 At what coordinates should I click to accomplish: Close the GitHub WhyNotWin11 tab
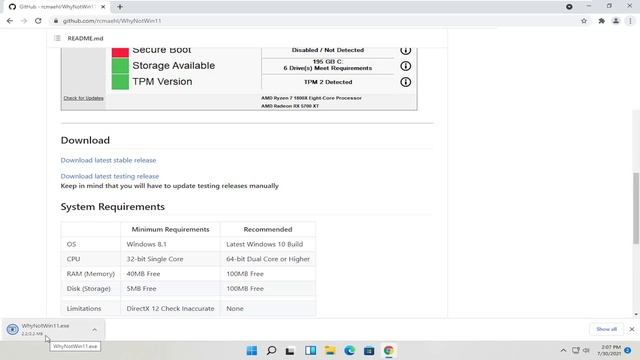[x=103, y=7]
